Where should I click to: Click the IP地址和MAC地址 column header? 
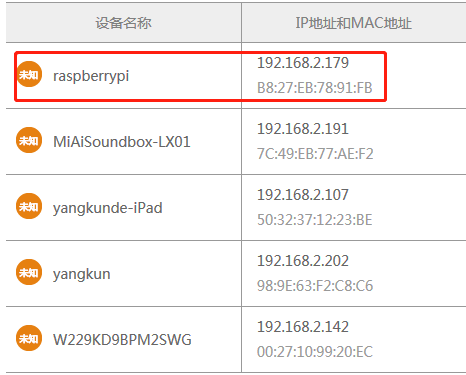[x=353, y=23]
